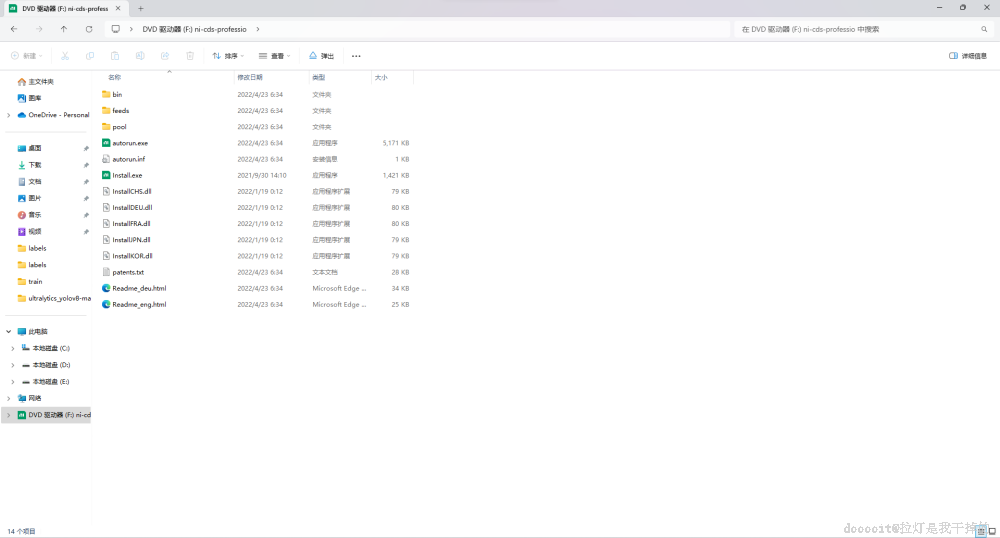1000x538 pixels.
Task: Expand Local Disk (D:) node
Action: pos(13,365)
